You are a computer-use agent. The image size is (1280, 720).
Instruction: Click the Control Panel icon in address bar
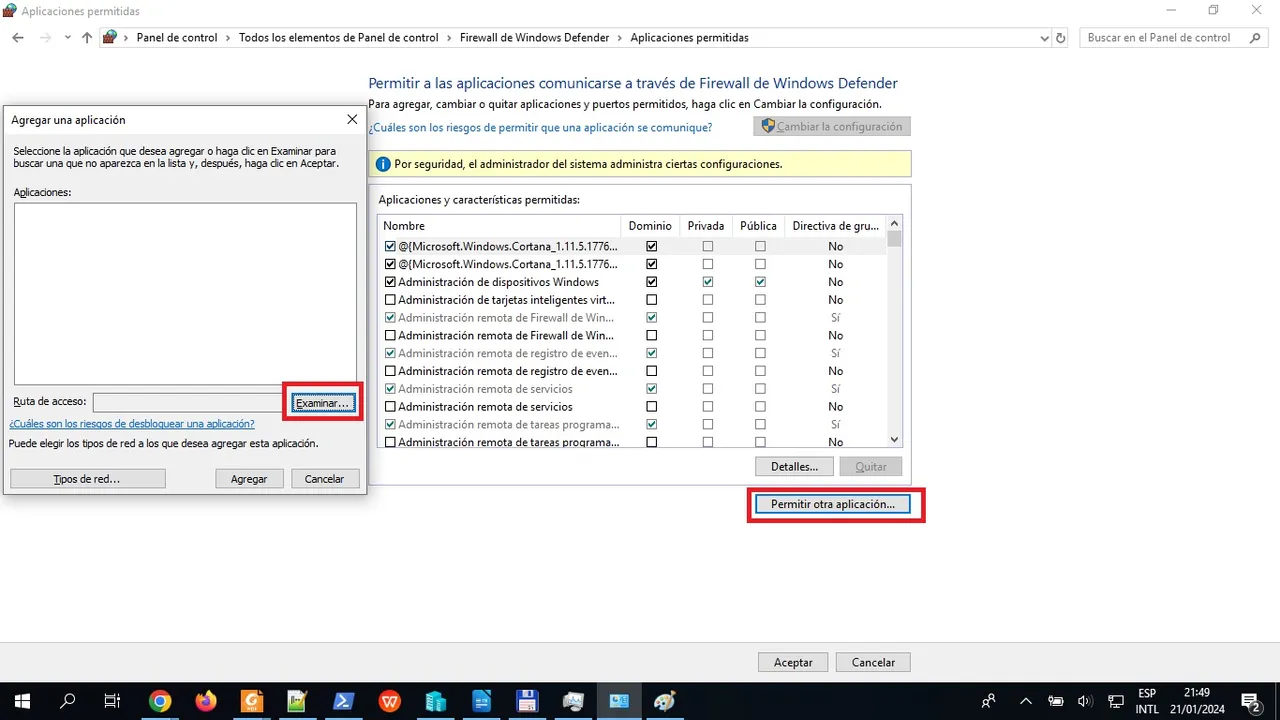110,38
